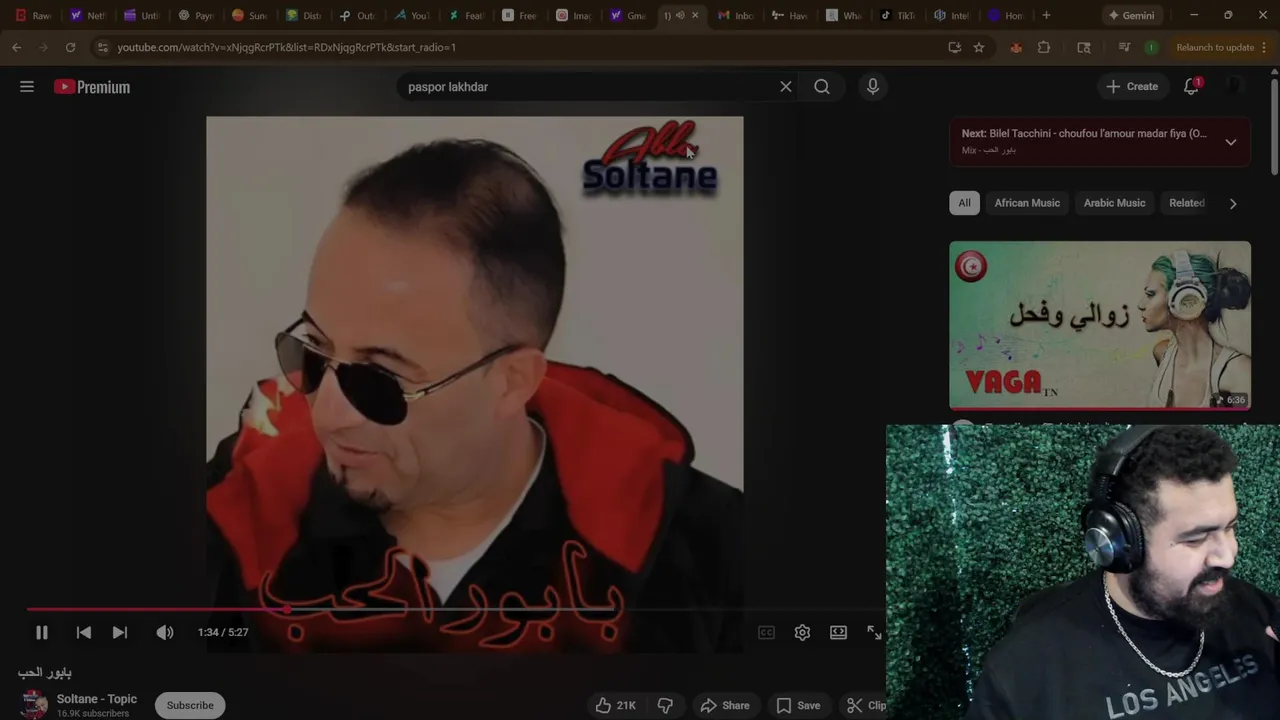This screenshot has height=720, width=1280.
Task: Bookmark this page with the star
Action: point(979,47)
